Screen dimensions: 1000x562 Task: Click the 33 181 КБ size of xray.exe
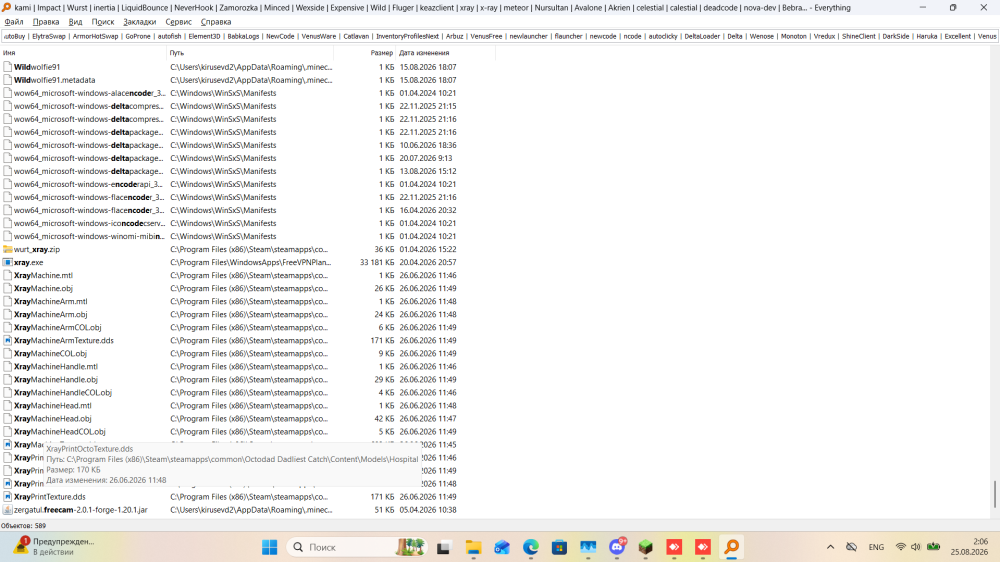[x=377, y=262]
